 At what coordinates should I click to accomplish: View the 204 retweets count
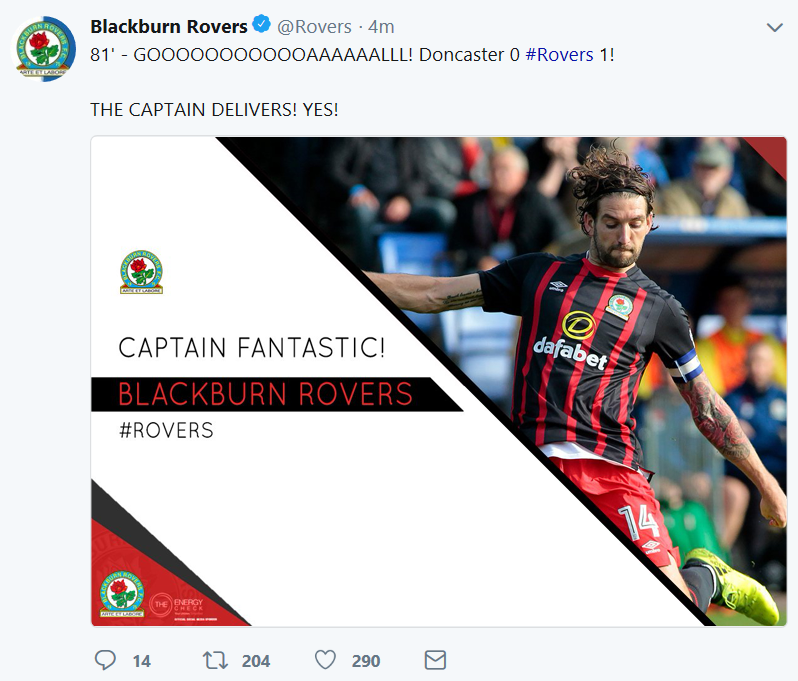pyautogui.click(x=255, y=661)
